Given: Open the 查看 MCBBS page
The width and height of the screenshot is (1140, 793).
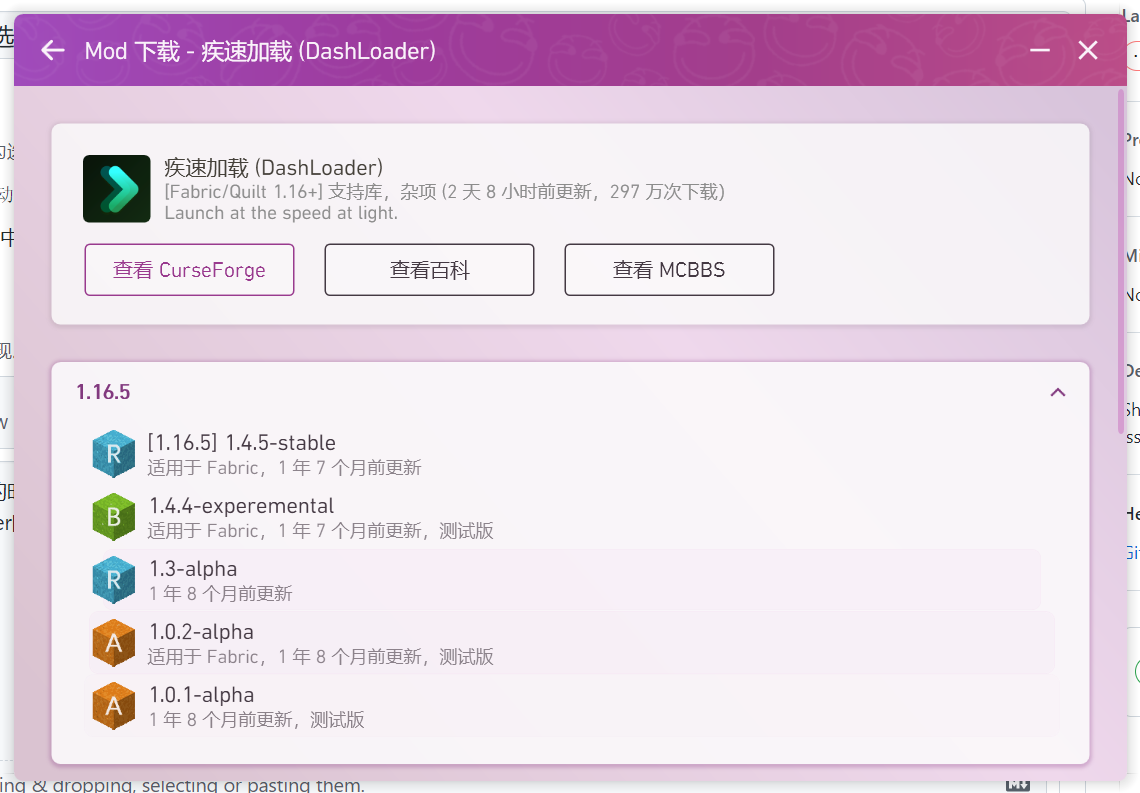Looking at the screenshot, I should (x=669, y=270).
